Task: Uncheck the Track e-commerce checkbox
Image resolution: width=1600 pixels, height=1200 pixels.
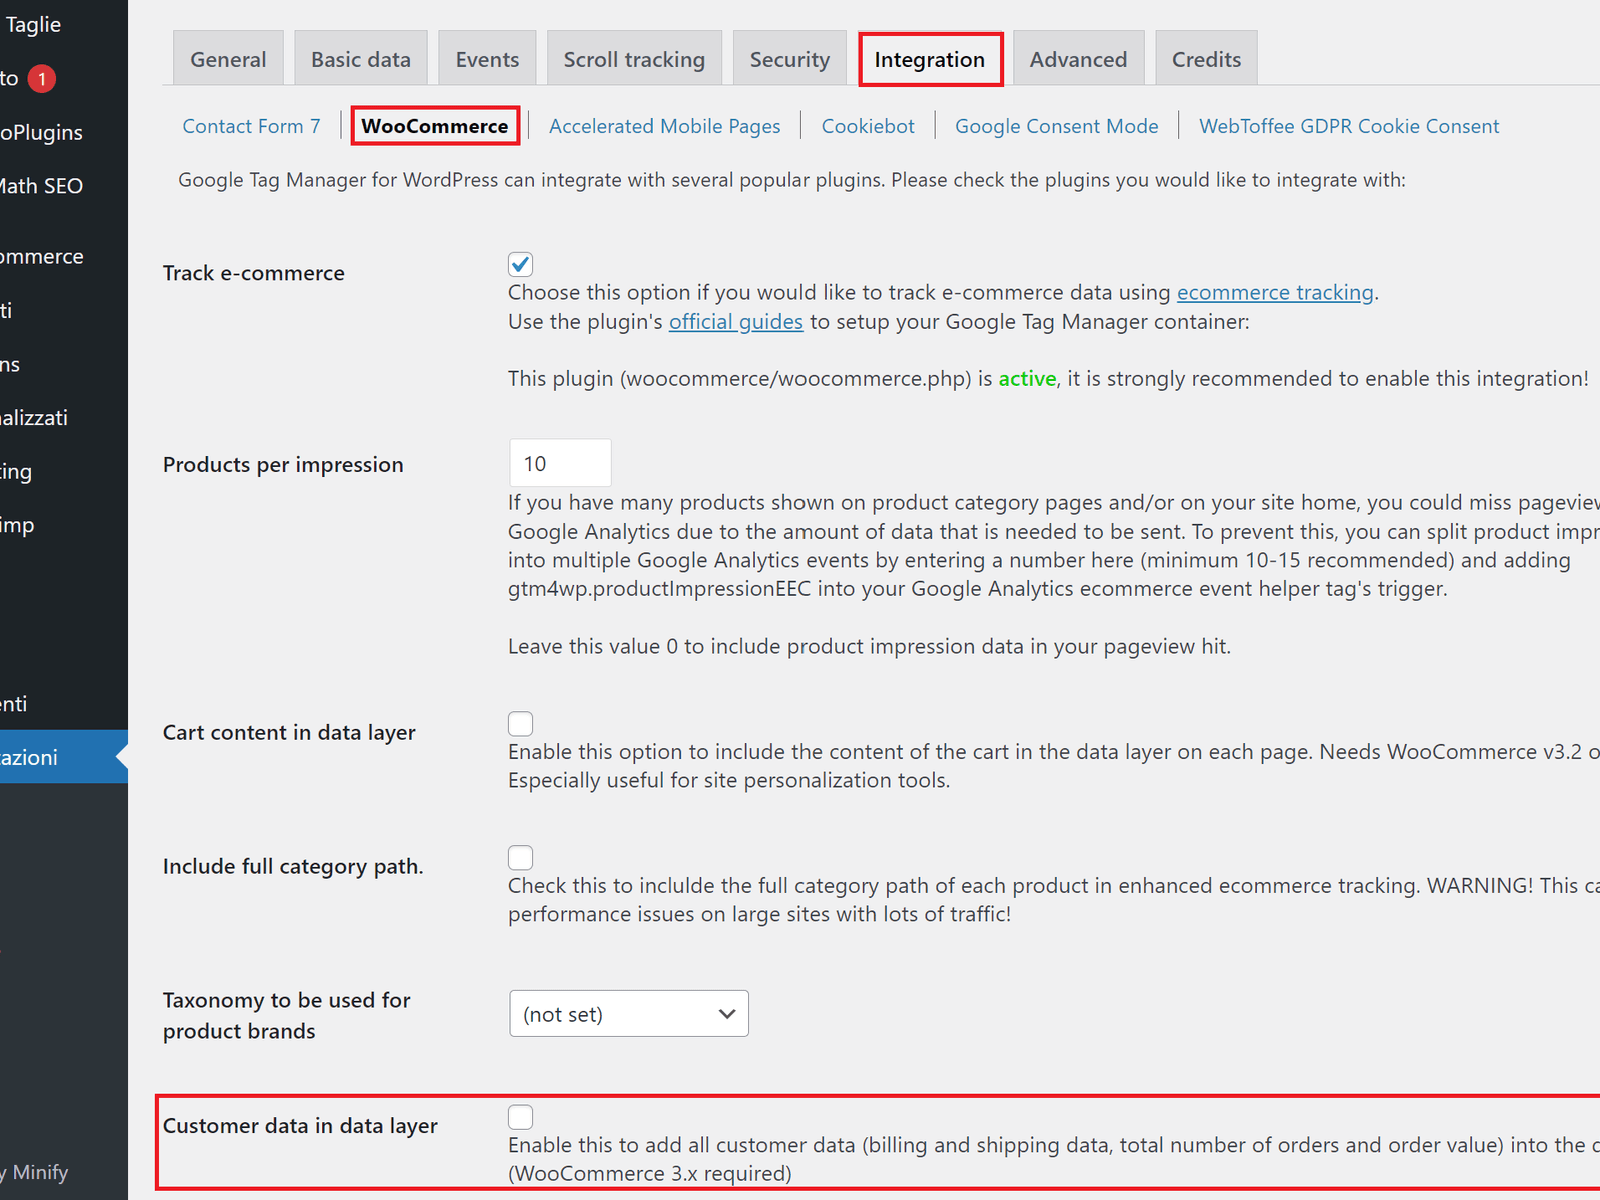Action: point(520,264)
